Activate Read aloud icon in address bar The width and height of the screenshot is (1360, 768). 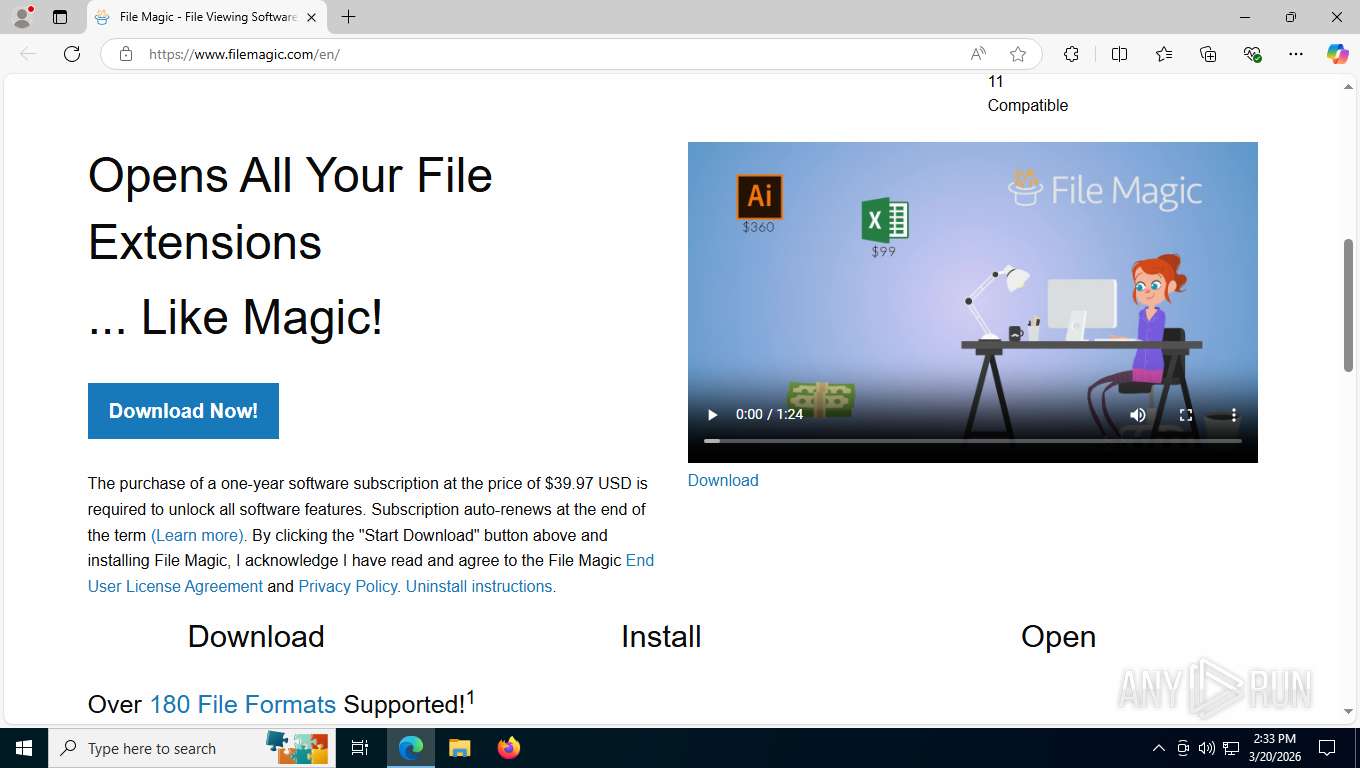point(978,54)
